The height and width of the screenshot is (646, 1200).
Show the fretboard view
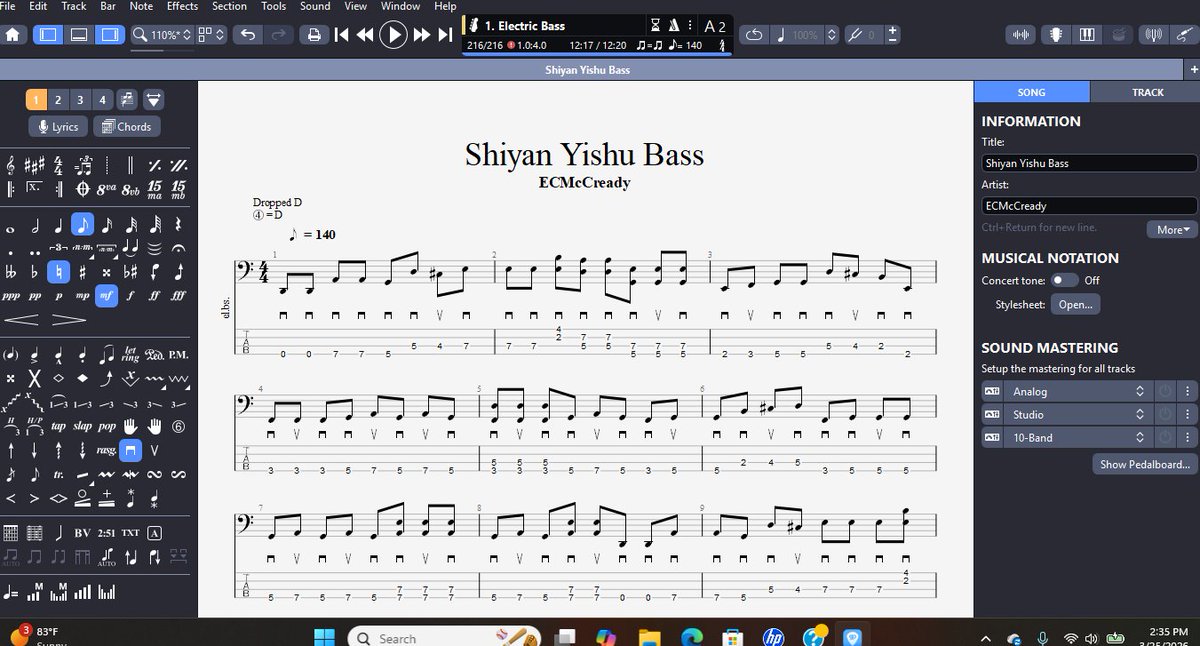[x=1055, y=35]
